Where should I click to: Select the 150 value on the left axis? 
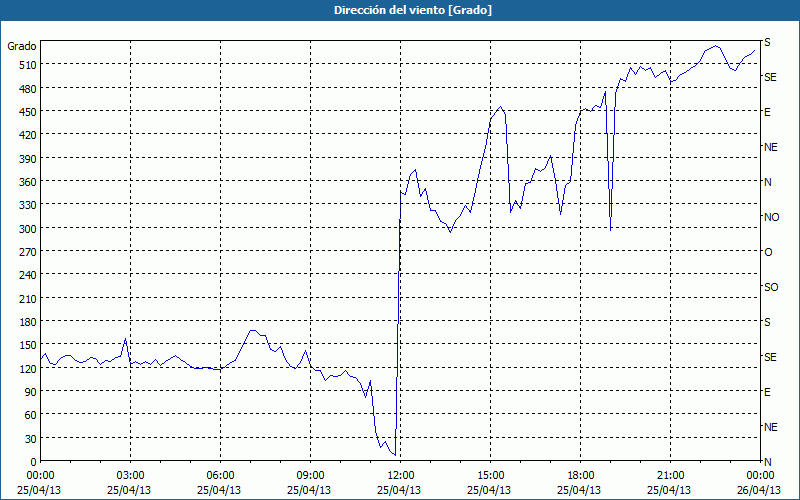tap(29, 345)
